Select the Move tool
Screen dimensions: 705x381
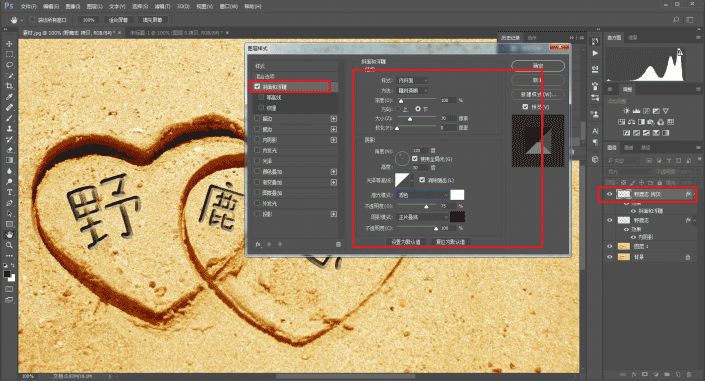9,44
